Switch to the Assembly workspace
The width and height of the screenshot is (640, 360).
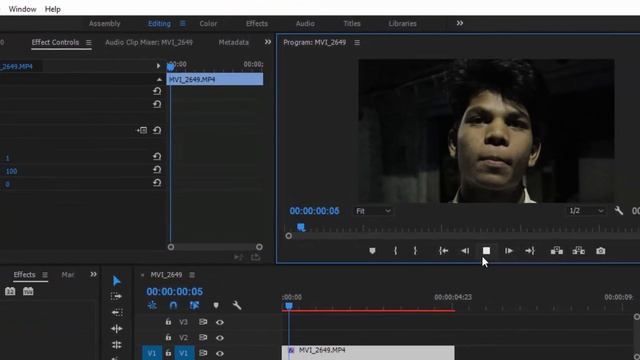pyautogui.click(x=104, y=24)
